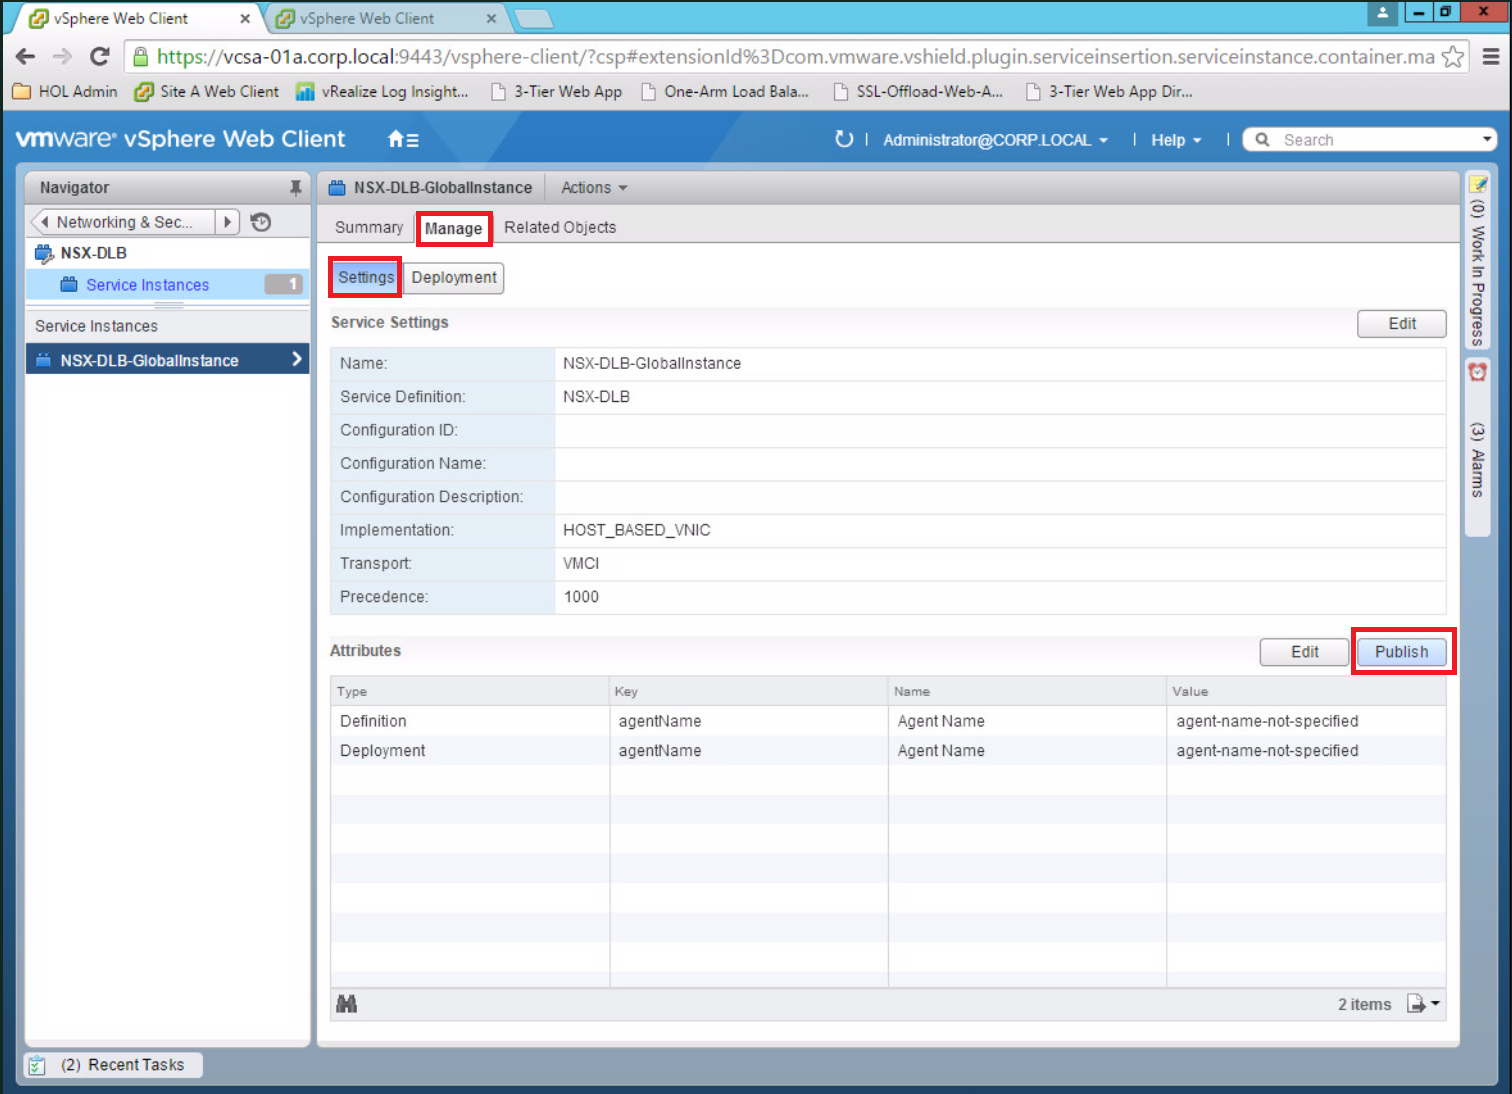
Task: Click the browser address bar URL
Action: point(795,57)
